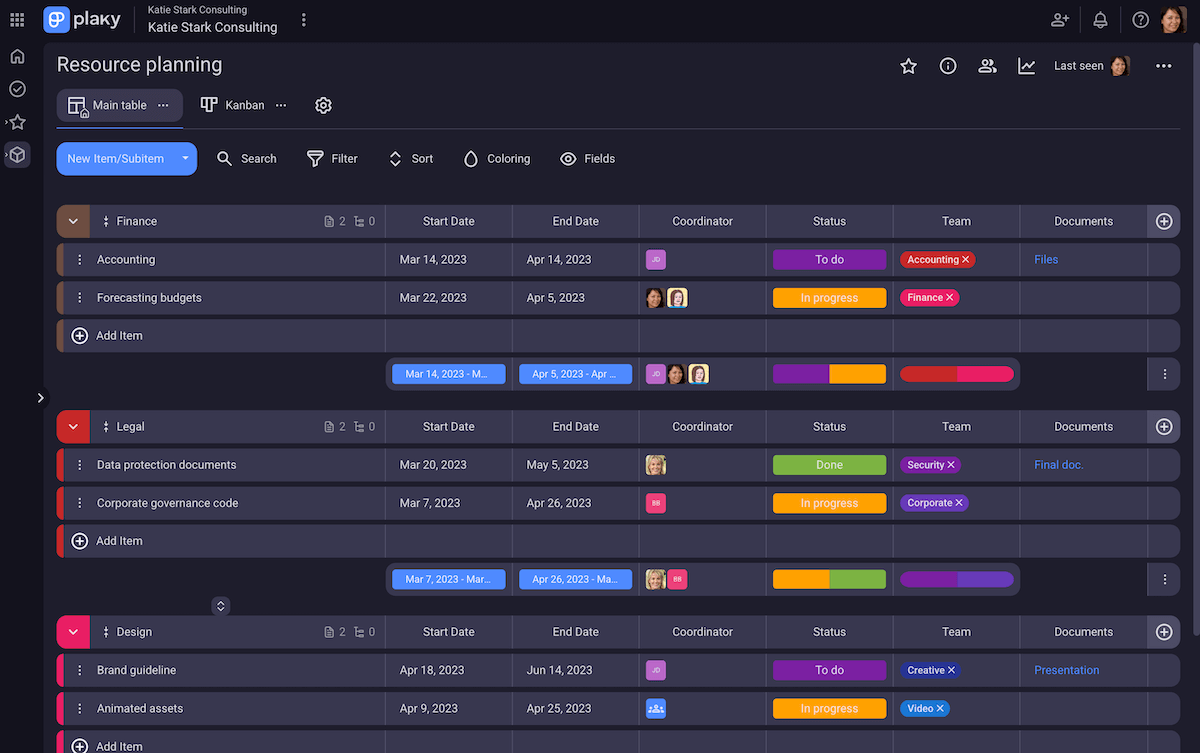
Task: Click the invite member icon in the header
Action: [1059, 19]
